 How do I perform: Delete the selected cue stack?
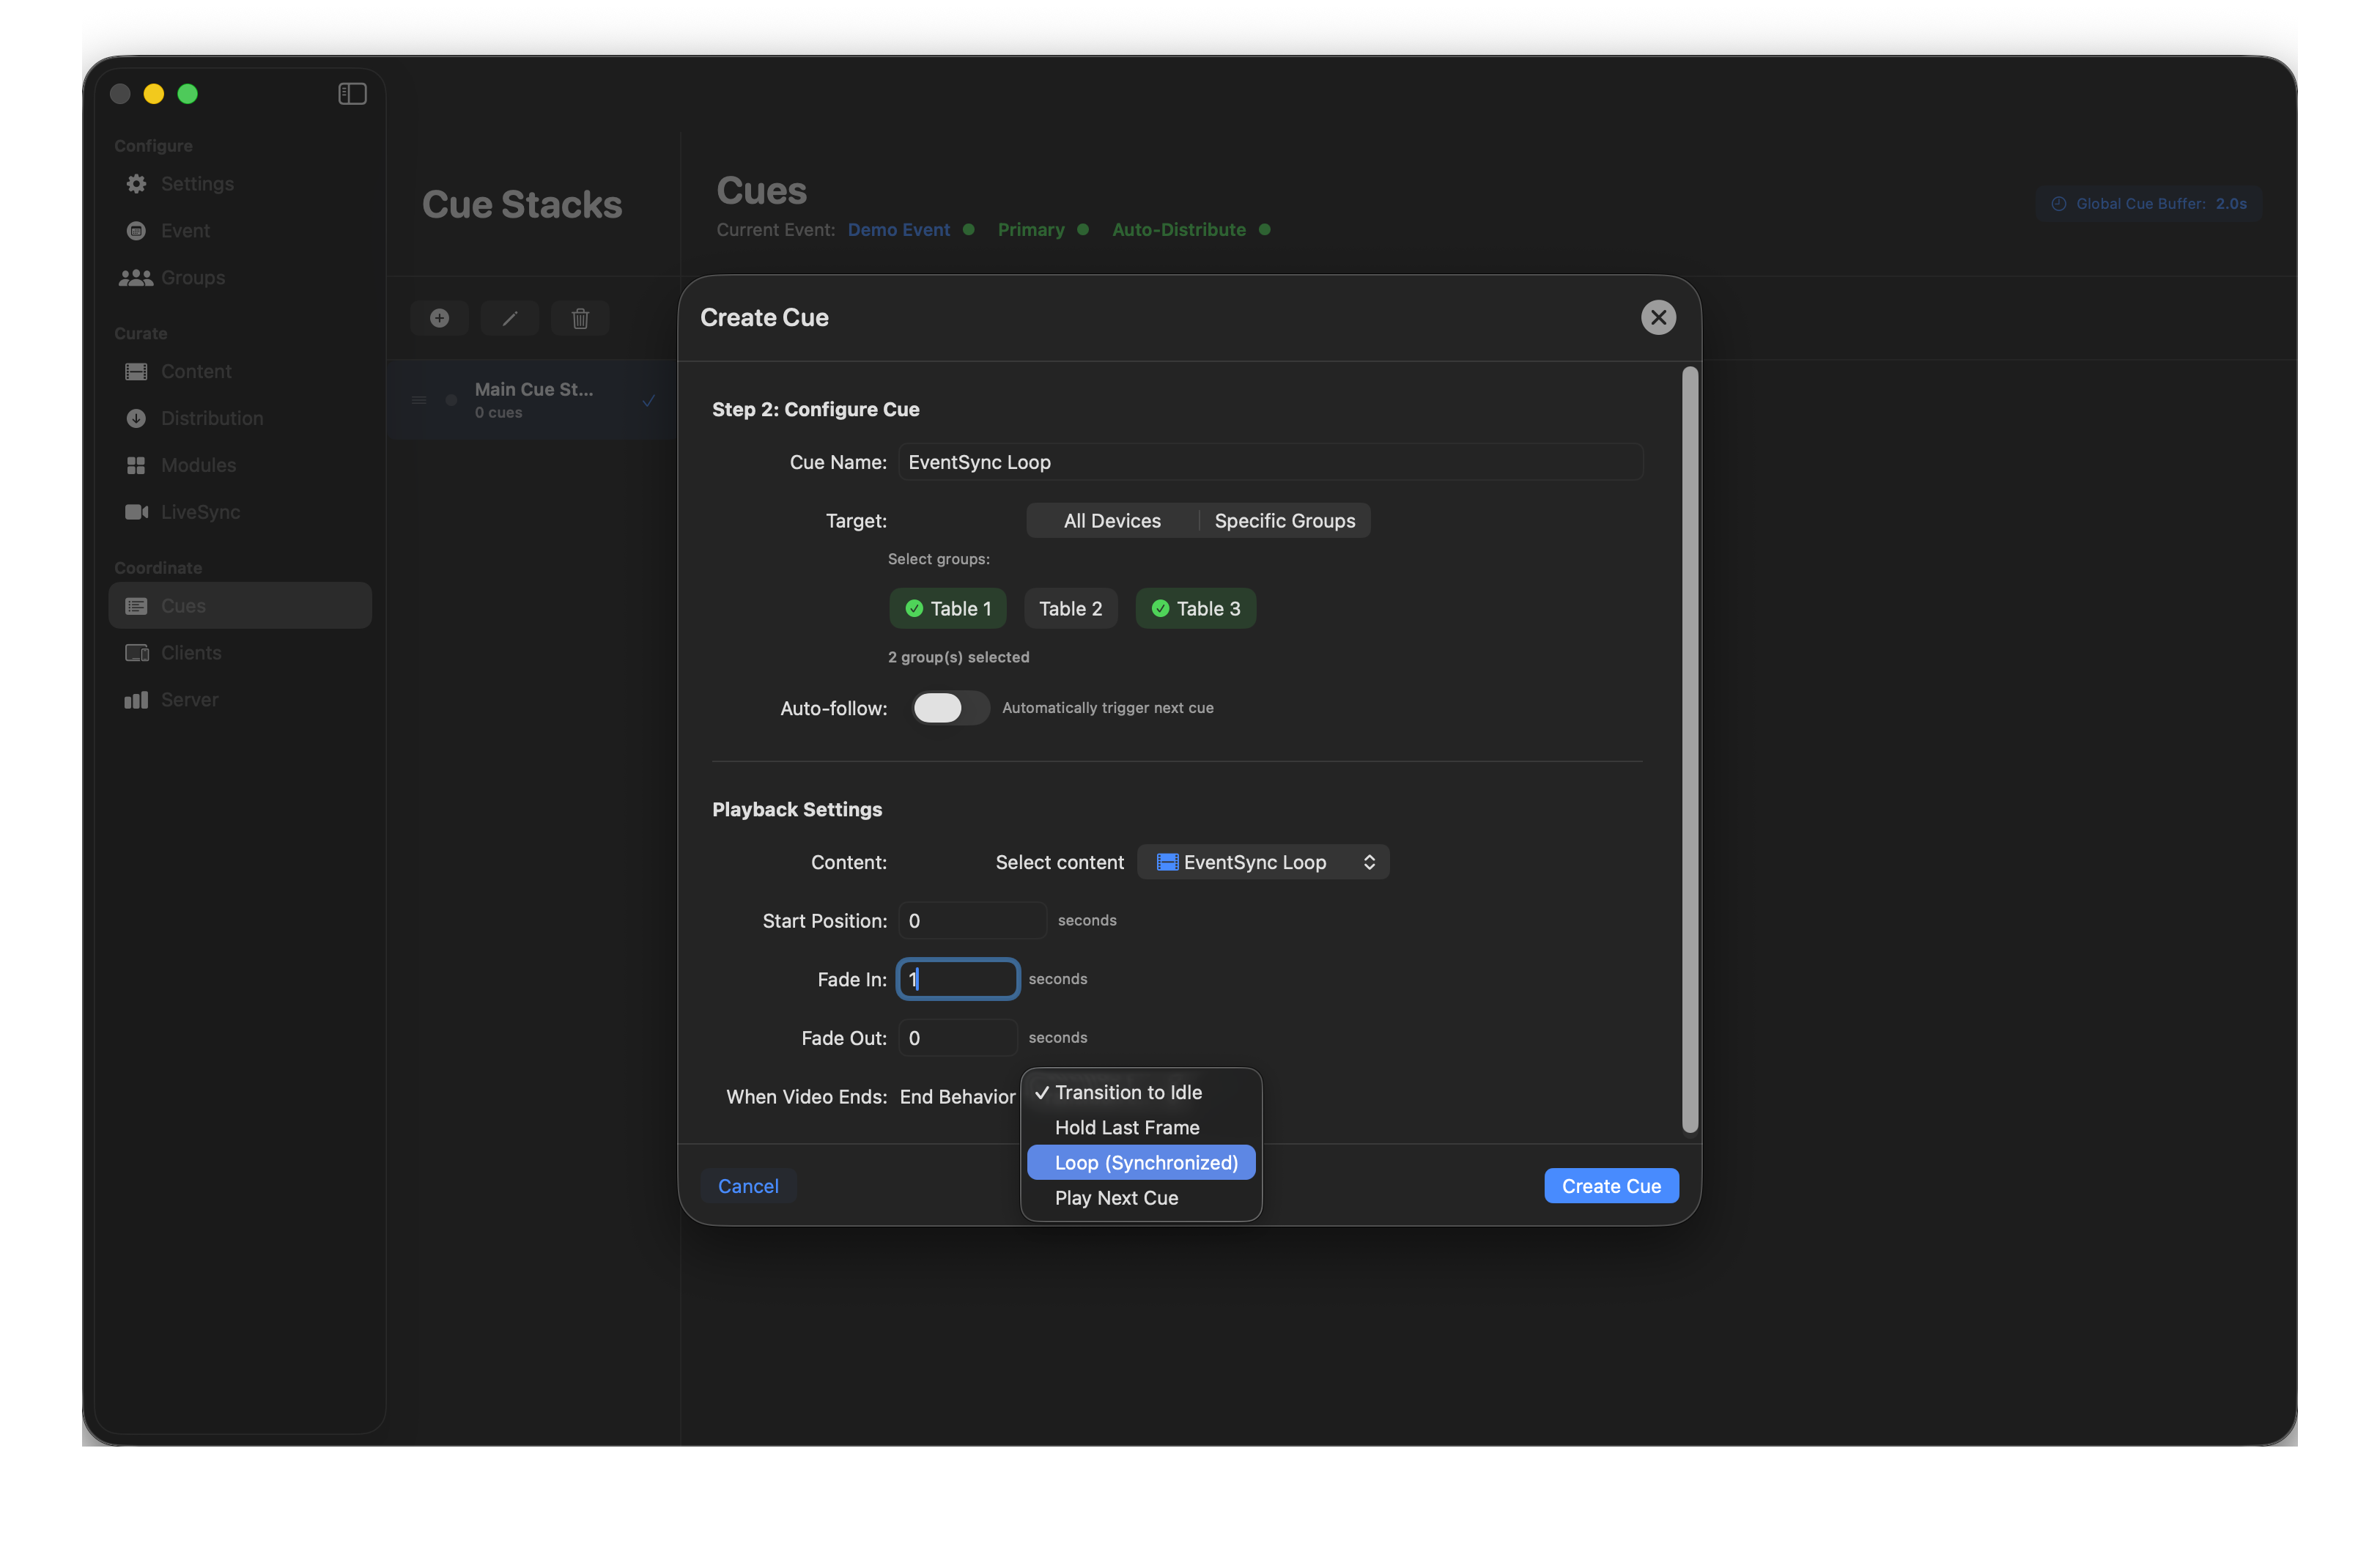click(x=580, y=319)
